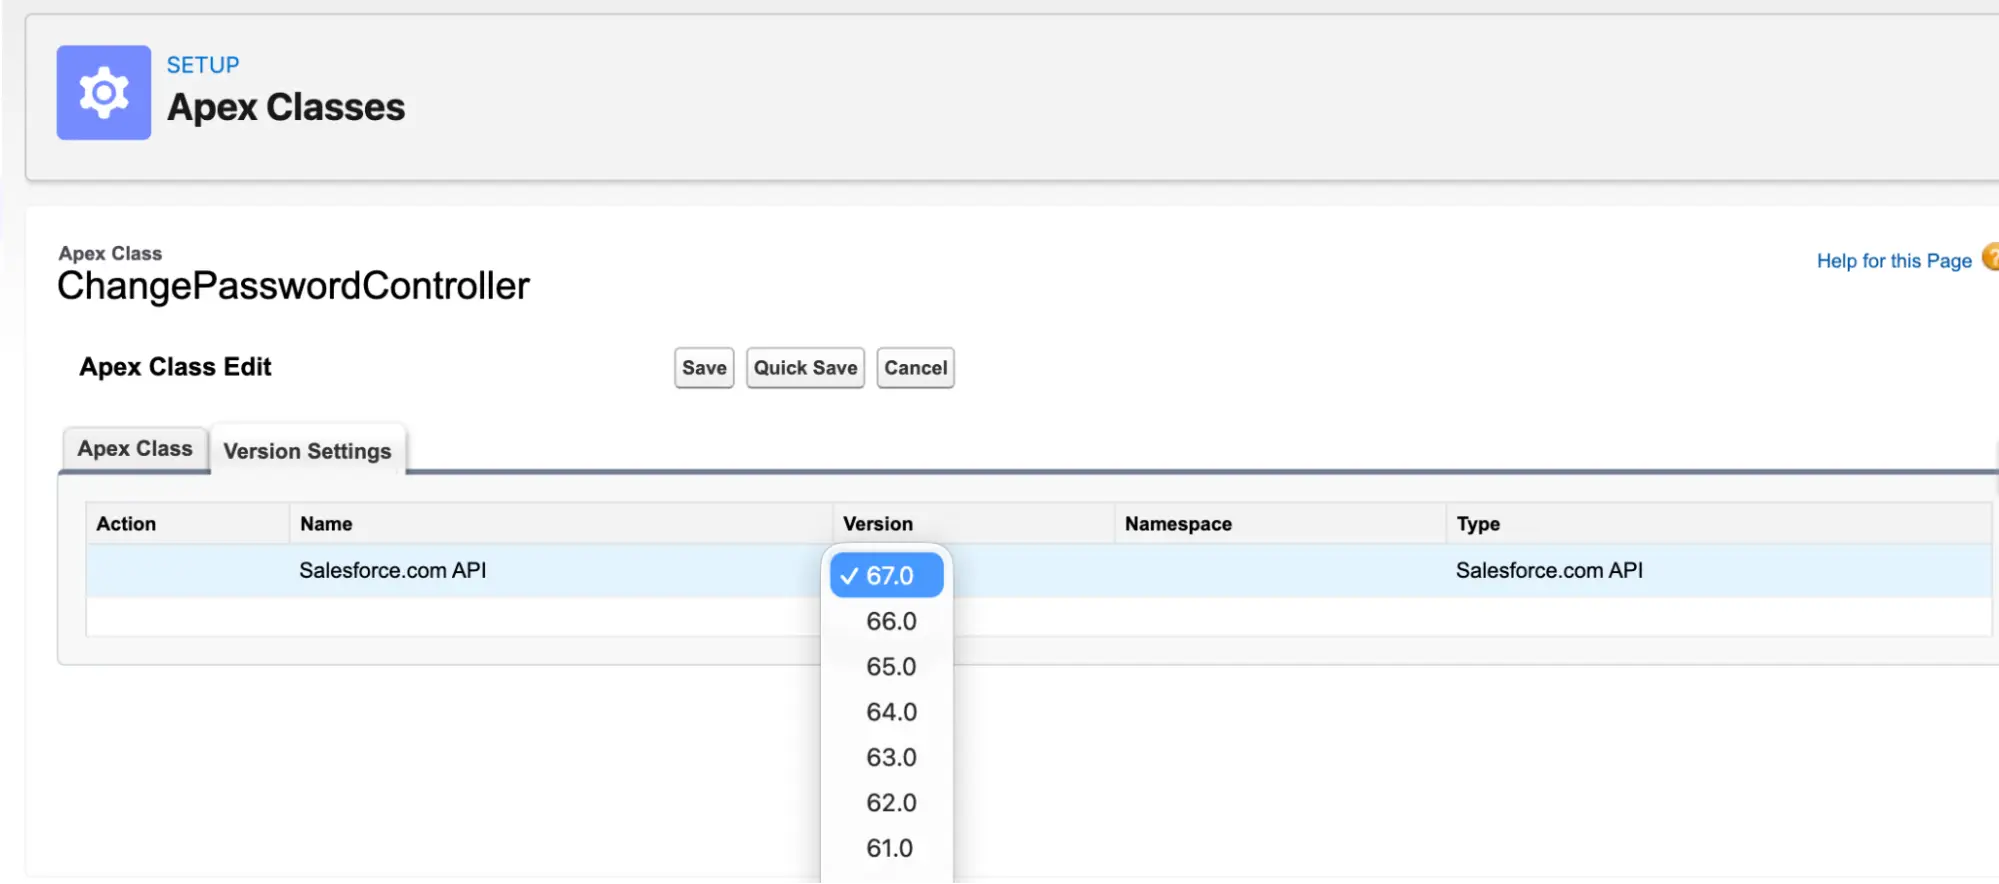Image resolution: width=1999 pixels, height=884 pixels.
Task: Choose version 66.0 from list
Action: pyautogui.click(x=891, y=621)
